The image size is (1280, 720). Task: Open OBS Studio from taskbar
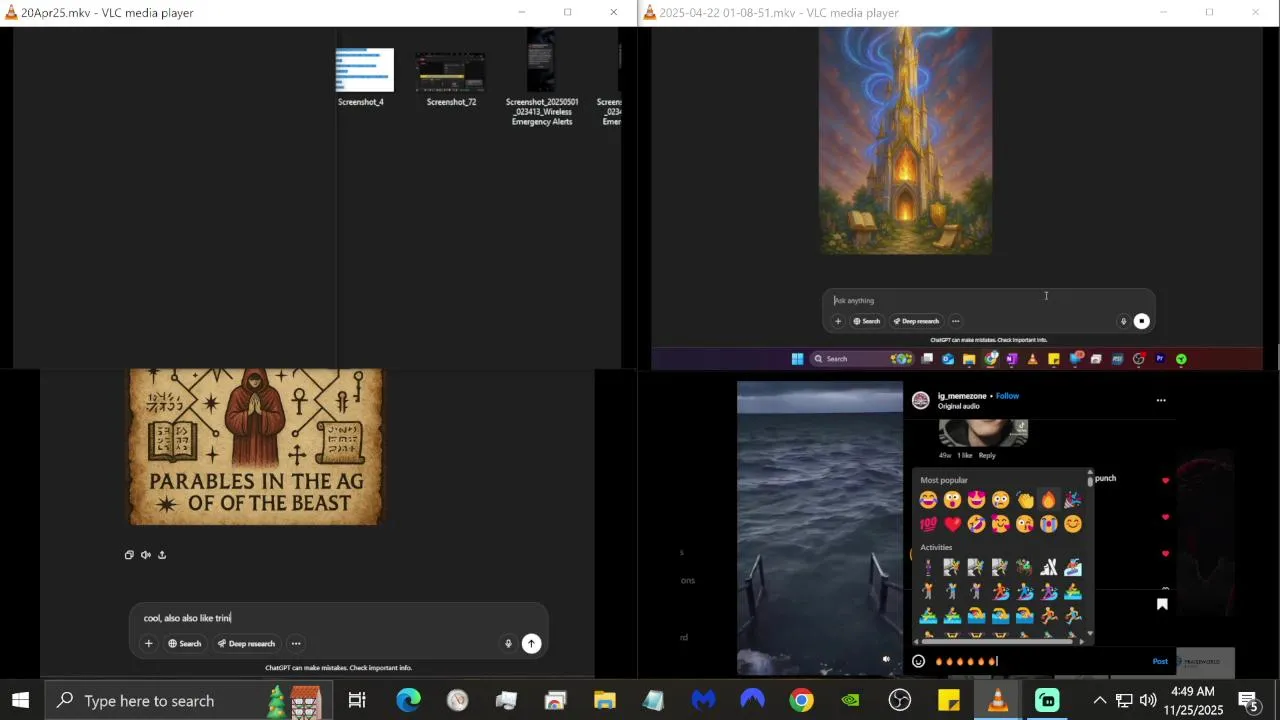pyautogui.click(x=900, y=701)
